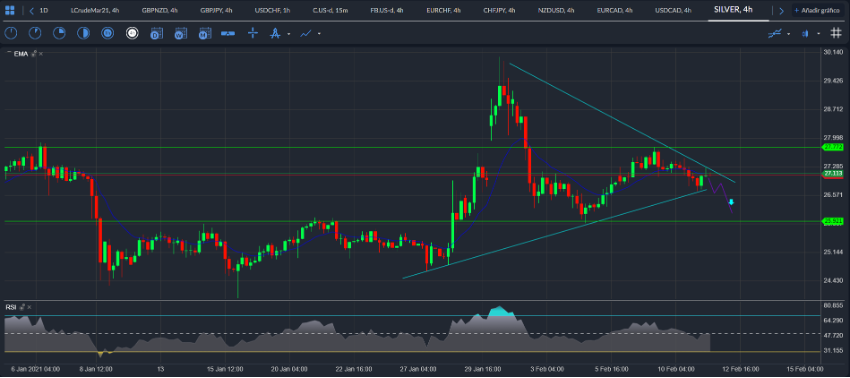
Task: Select the 1-hour timeframe icon
Action: (108, 34)
